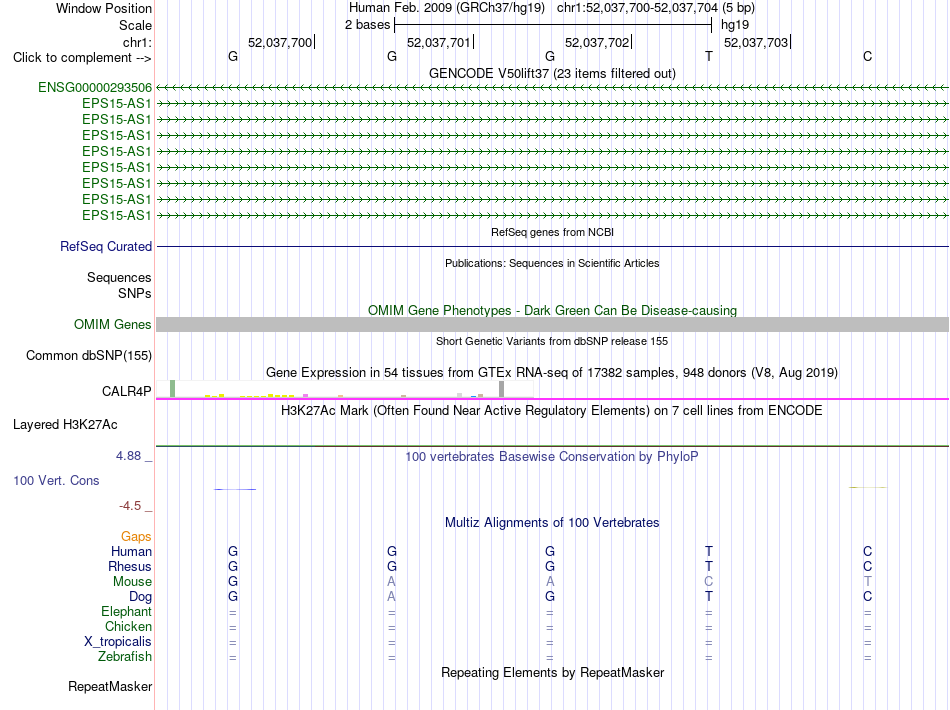This screenshot has width=950, height=710.
Task: Click the Scale label
Action: pyautogui.click(x=135, y=25)
